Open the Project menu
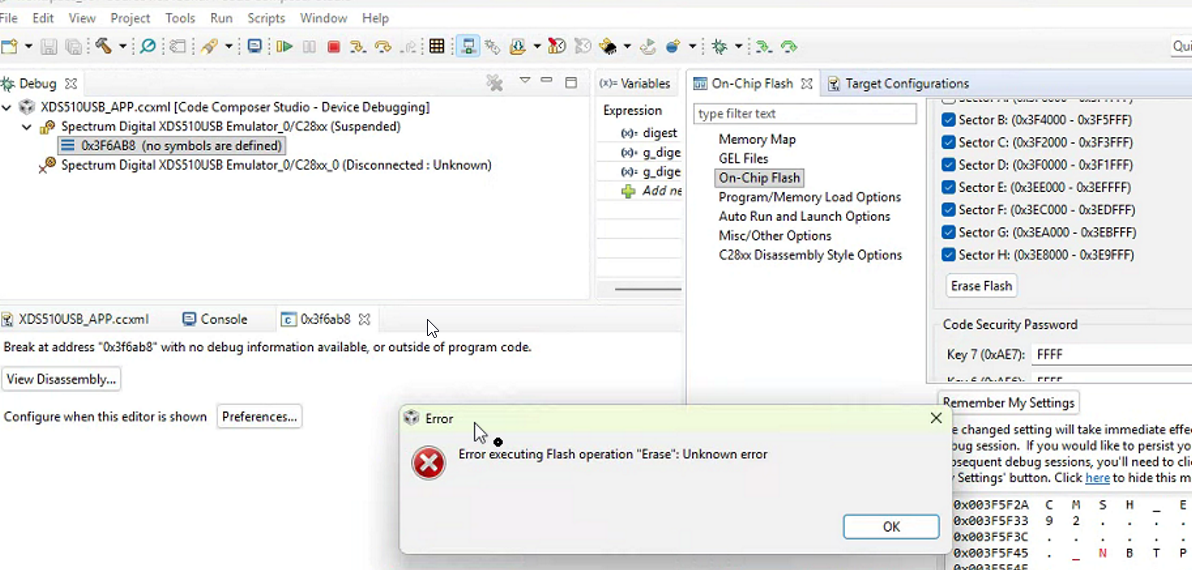Viewport: 1192px width, 570px height. 130,17
